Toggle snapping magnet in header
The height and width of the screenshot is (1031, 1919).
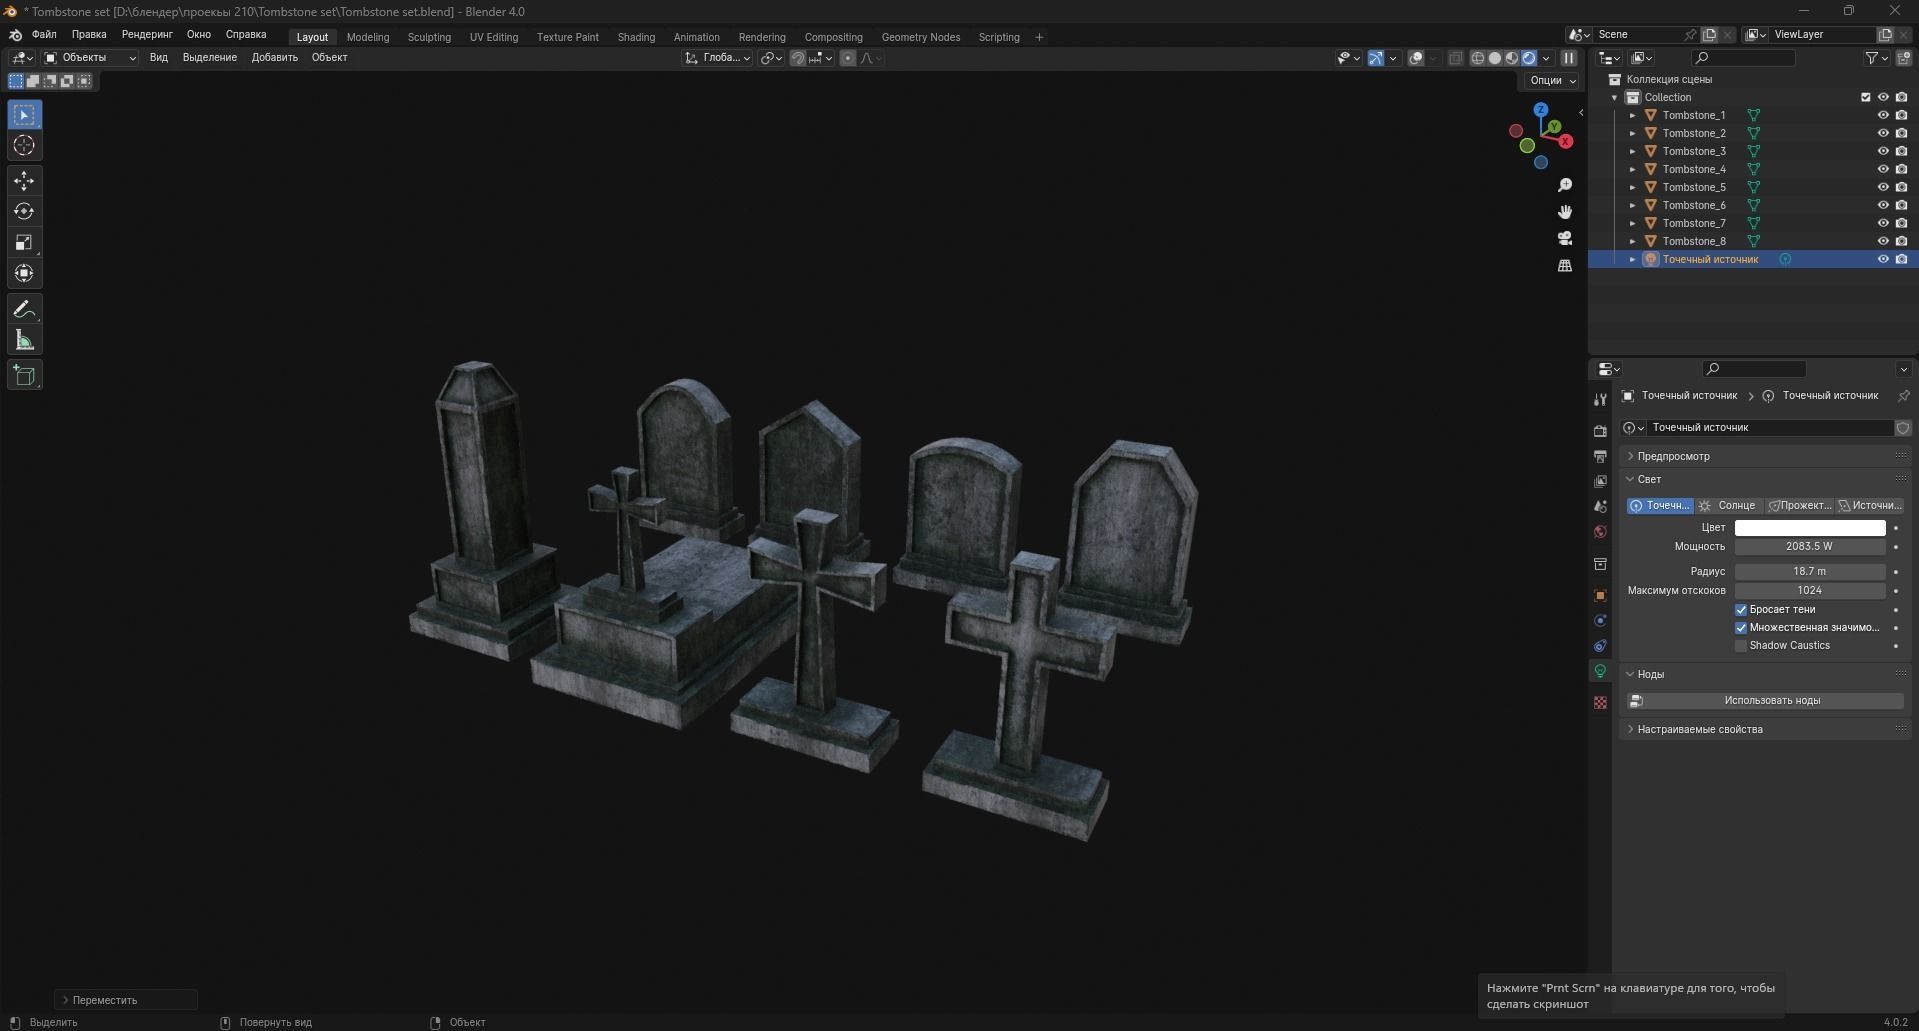click(798, 58)
